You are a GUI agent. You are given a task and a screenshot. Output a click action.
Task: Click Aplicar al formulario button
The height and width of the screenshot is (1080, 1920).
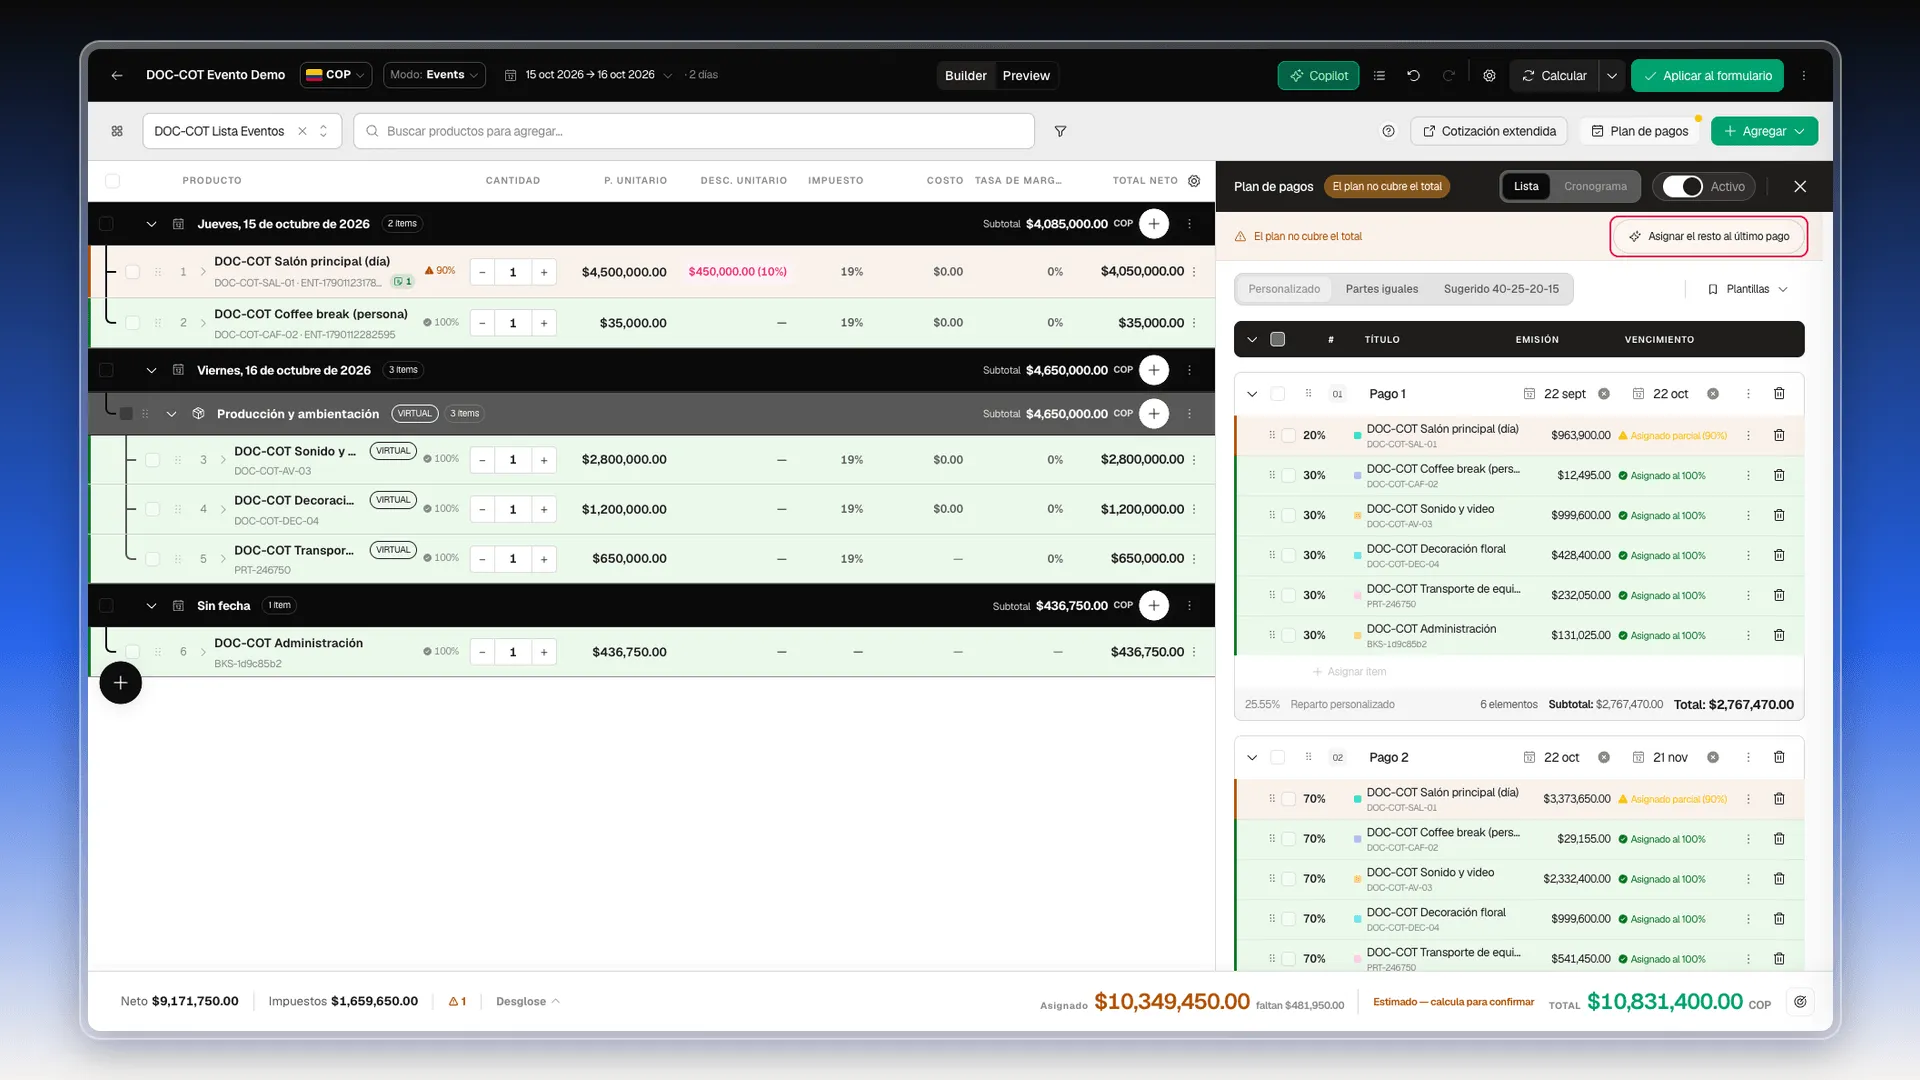coord(1707,75)
